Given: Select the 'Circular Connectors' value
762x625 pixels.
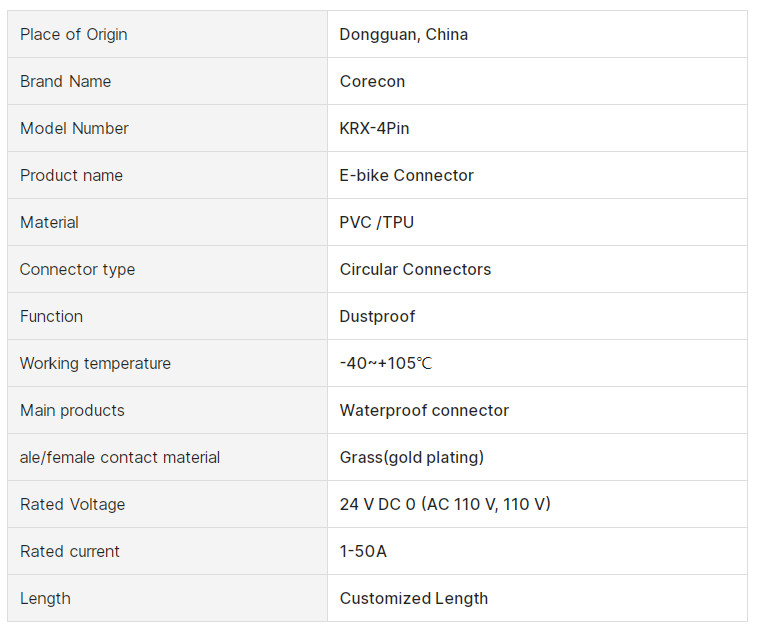Looking at the screenshot, I should point(415,269).
